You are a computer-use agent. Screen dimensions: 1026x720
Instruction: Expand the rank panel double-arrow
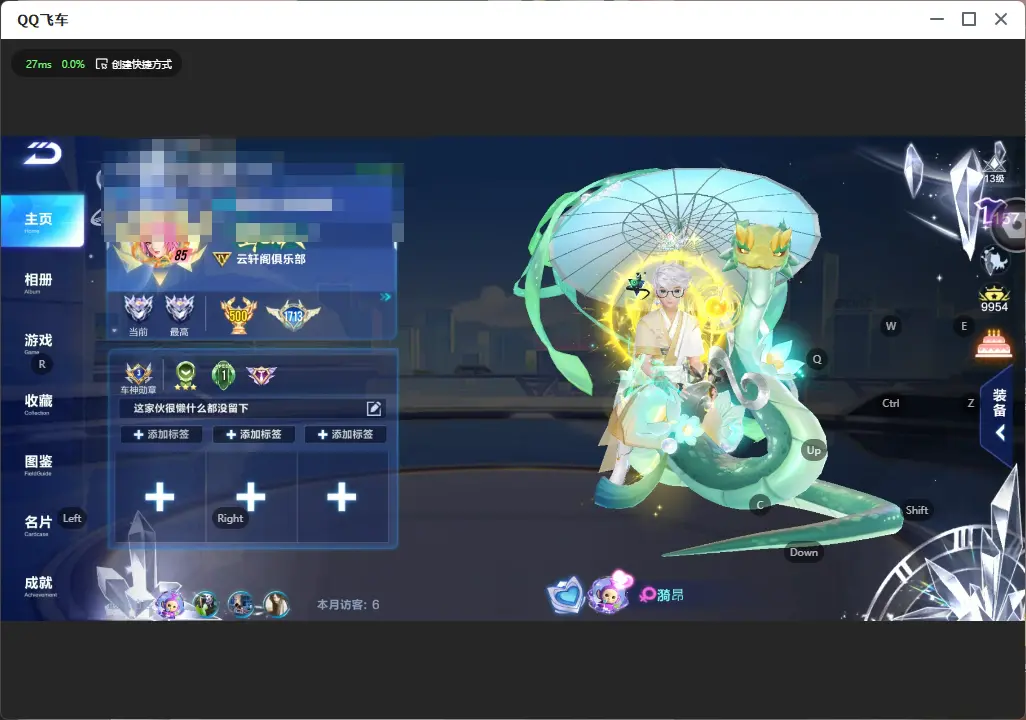point(385,297)
